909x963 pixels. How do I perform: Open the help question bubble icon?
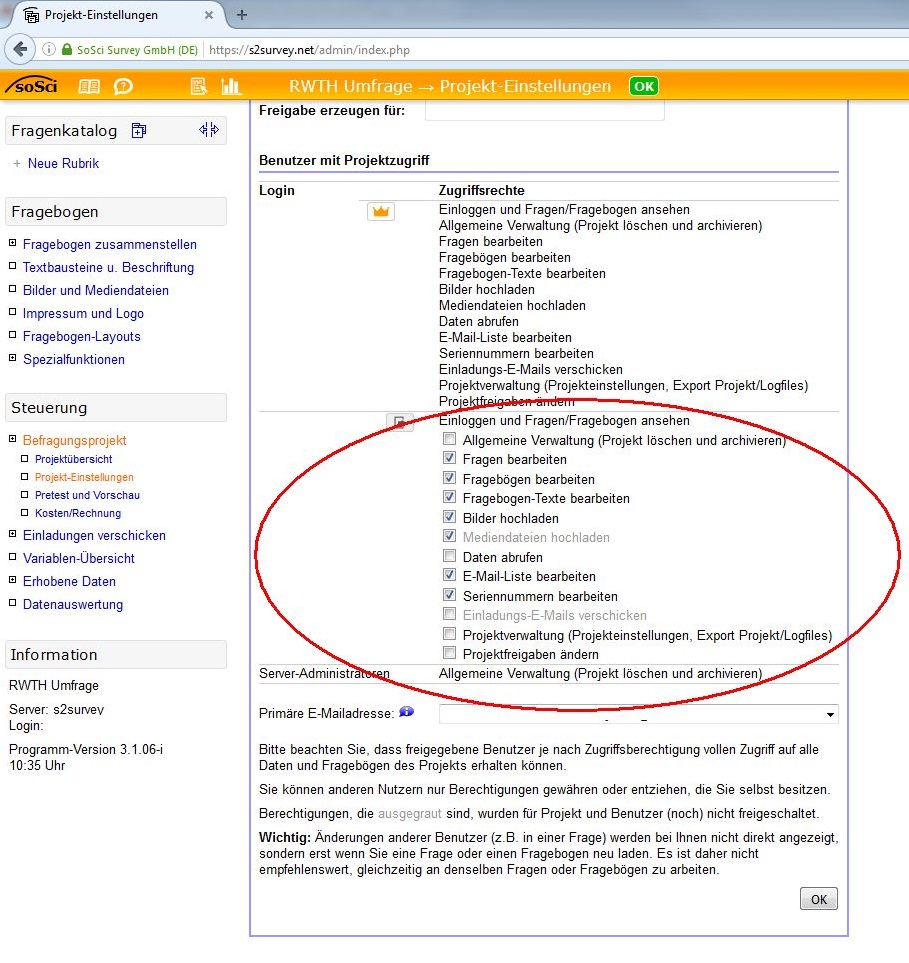click(x=123, y=87)
